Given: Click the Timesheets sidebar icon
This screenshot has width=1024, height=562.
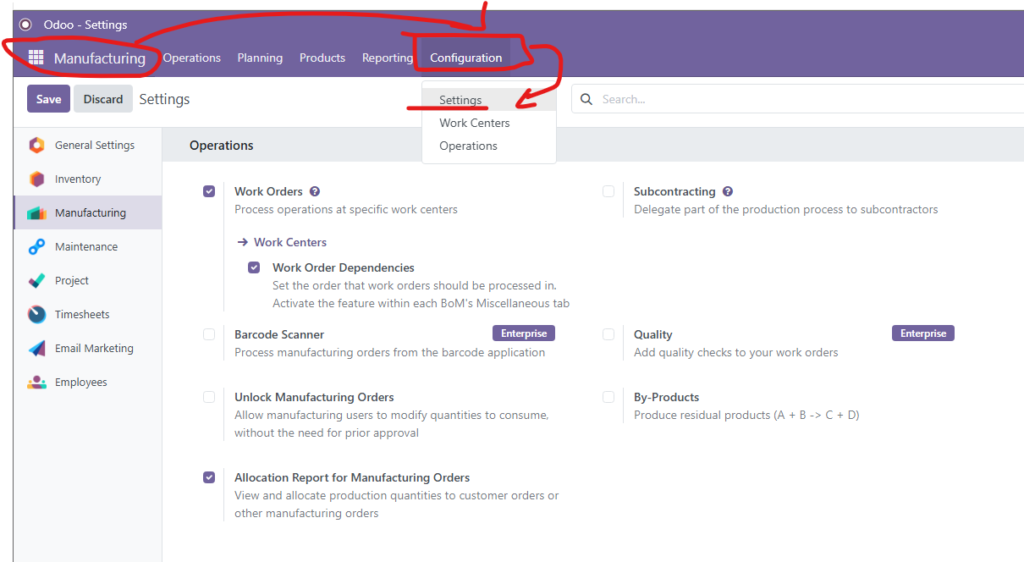Looking at the screenshot, I should pos(37,315).
